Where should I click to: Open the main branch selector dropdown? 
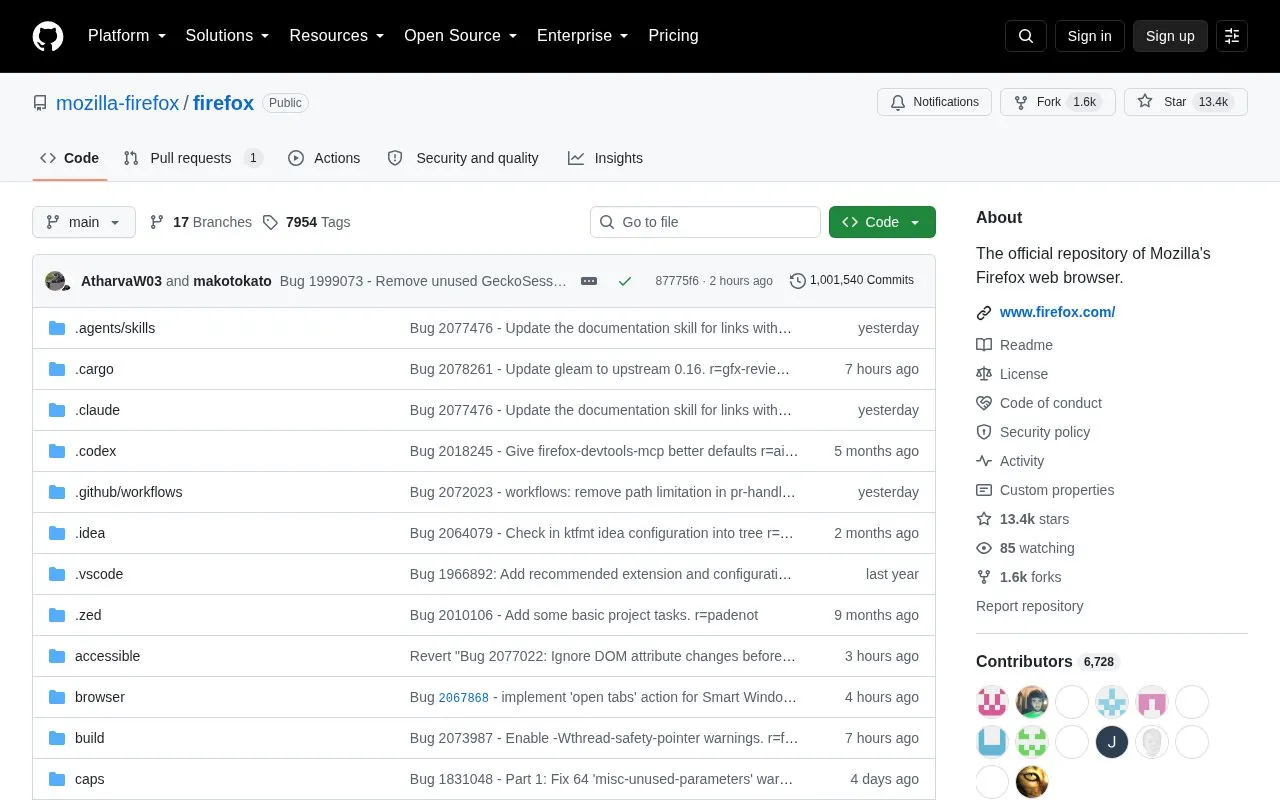[84, 222]
